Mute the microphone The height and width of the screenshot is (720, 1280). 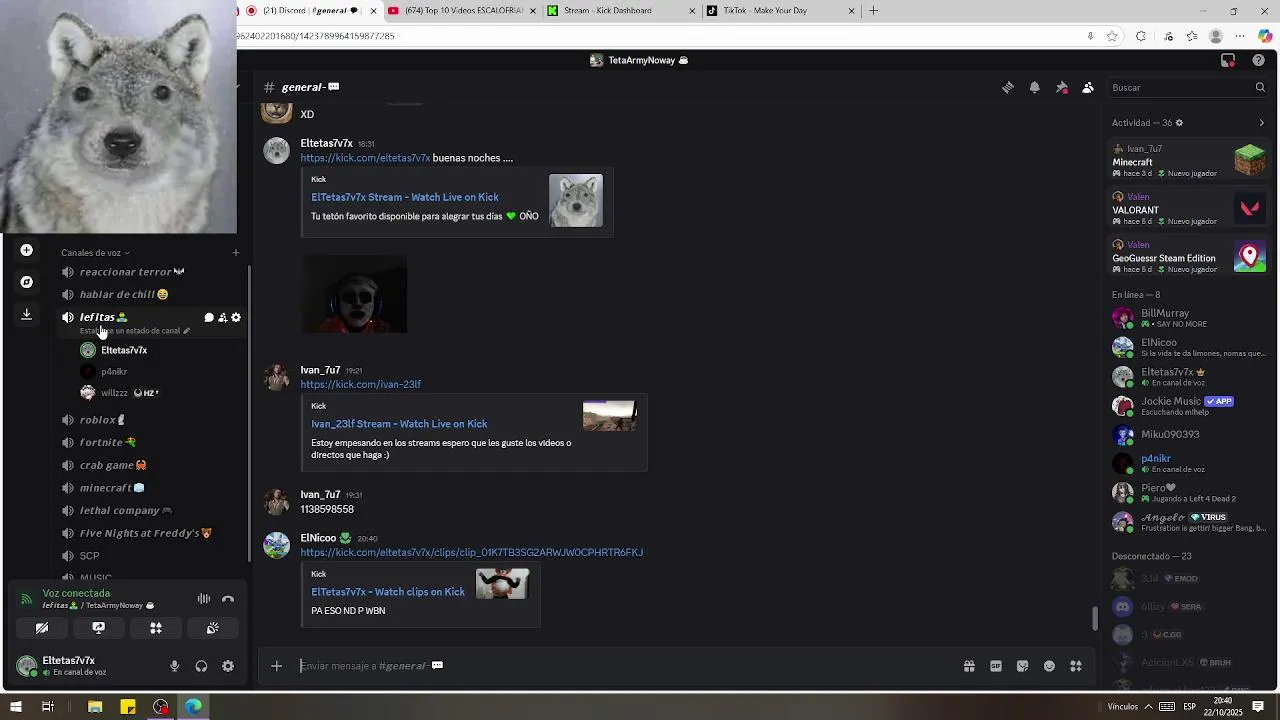(174, 666)
